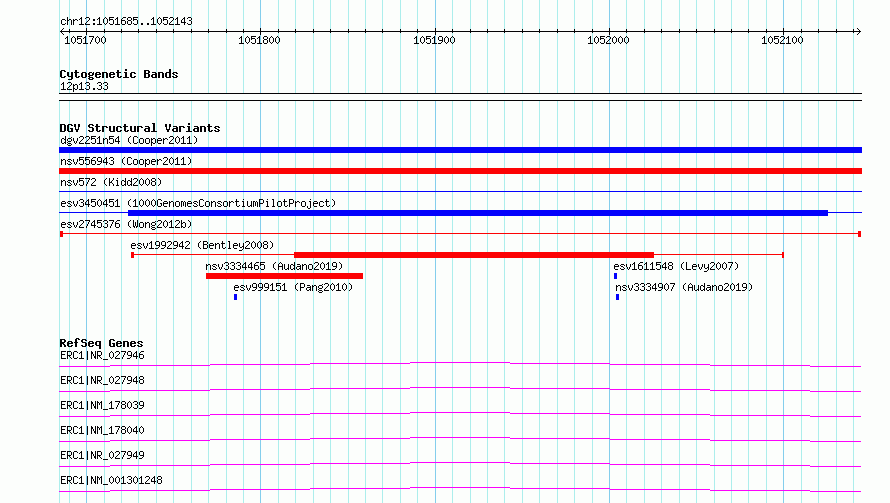Open the nsv556943 (Cooper2011) label
The image size is (890, 503).
click(x=126, y=161)
